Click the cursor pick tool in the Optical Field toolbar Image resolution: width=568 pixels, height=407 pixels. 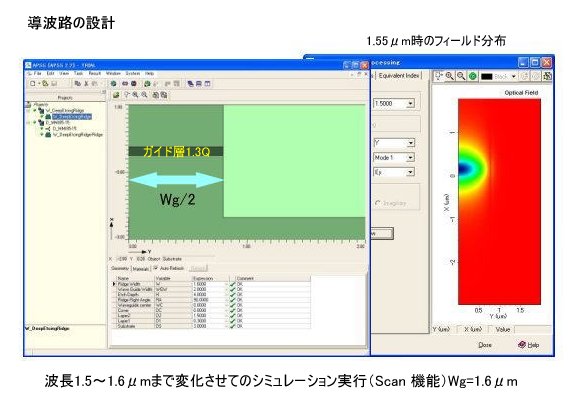click(439, 76)
